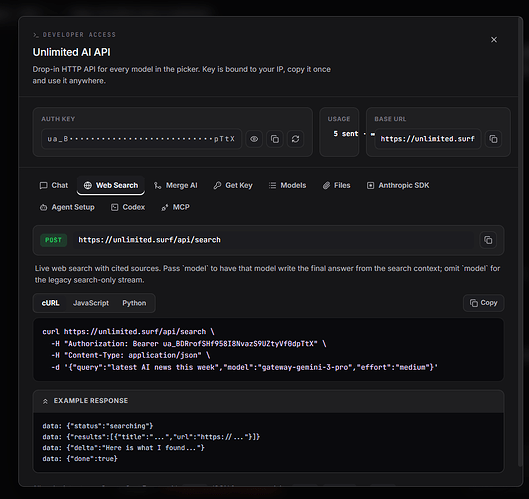529x499 pixels.
Task: Show the JavaScript code sample
Action: pyautogui.click(x=91, y=303)
